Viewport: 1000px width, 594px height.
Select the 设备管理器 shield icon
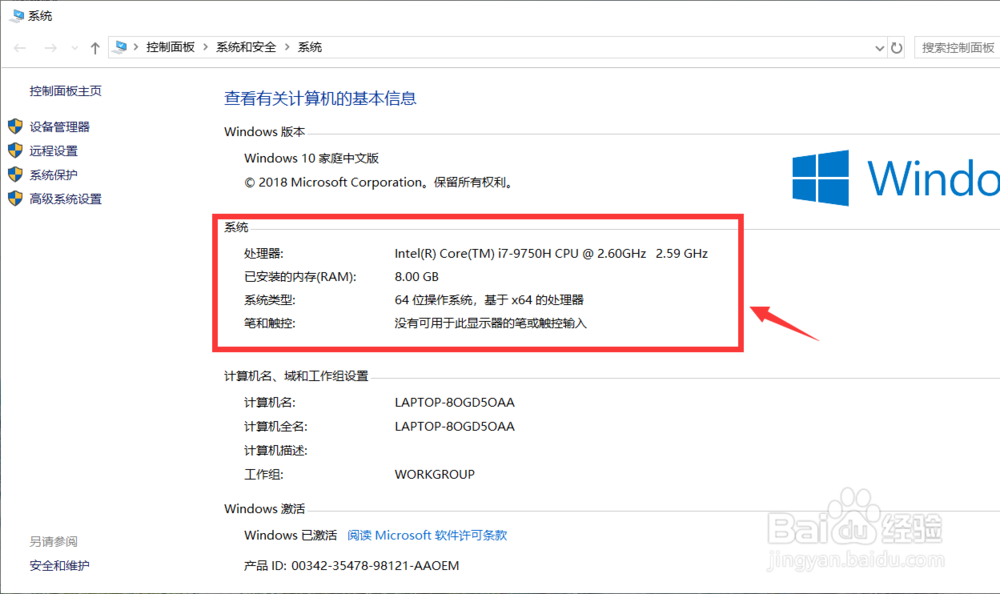tap(14, 127)
